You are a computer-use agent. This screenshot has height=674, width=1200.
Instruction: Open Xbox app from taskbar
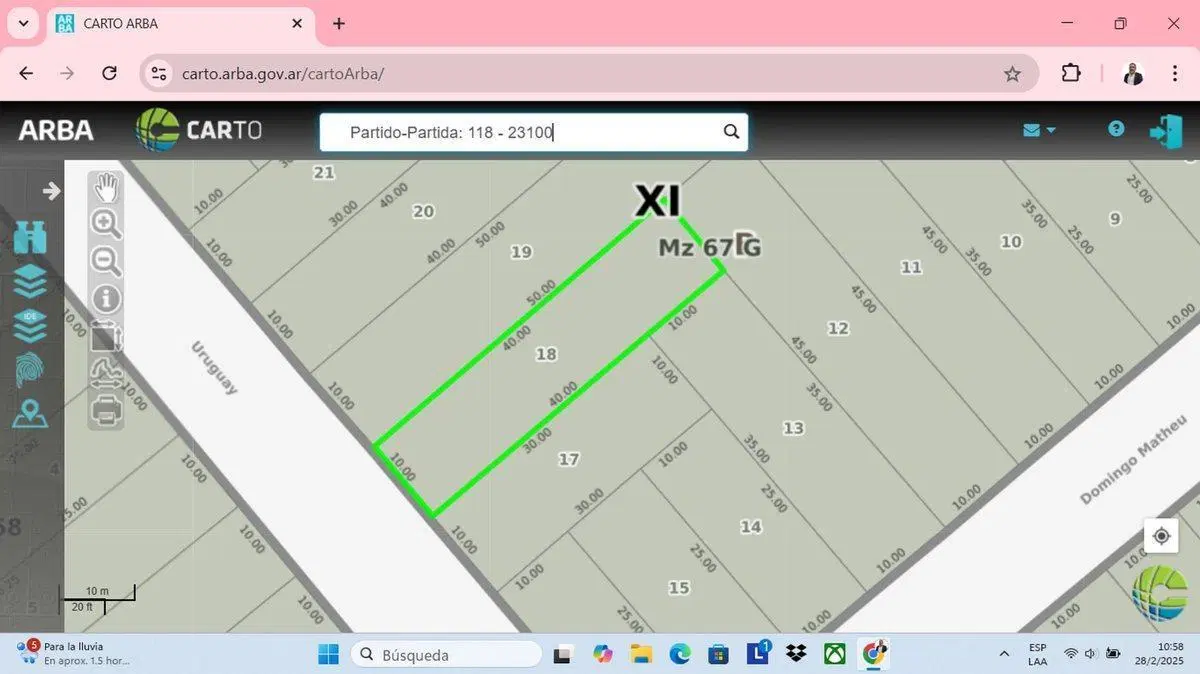pyautogui.click(x=834, y=654)
